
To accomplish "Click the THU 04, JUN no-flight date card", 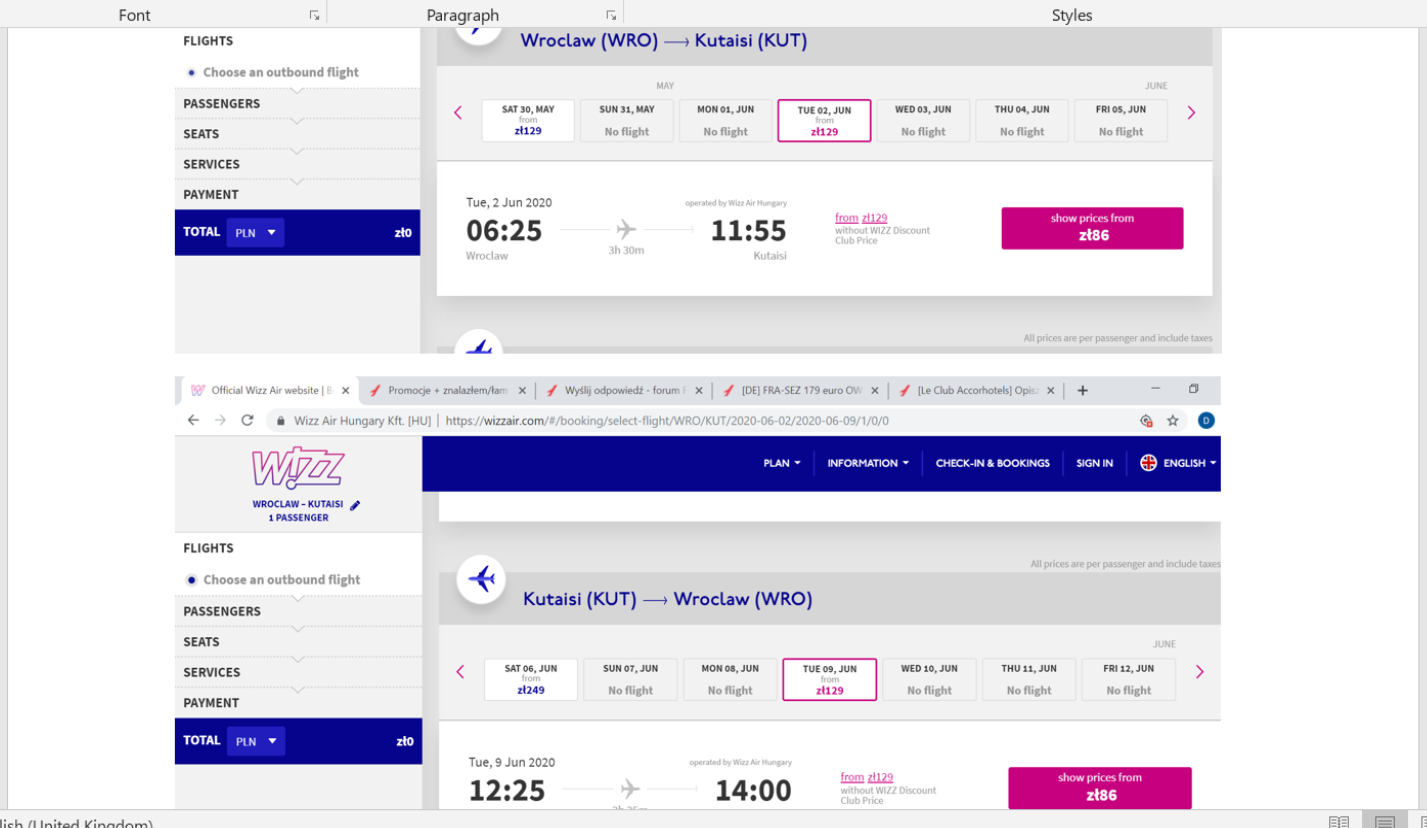I will [x=1022, y=120].
